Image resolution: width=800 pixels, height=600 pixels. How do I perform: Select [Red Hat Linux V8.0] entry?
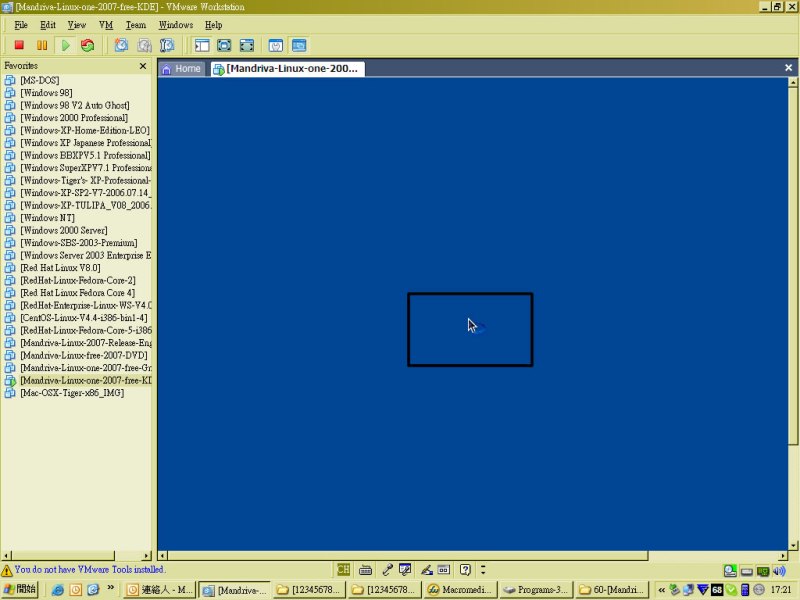coord(60,268)
